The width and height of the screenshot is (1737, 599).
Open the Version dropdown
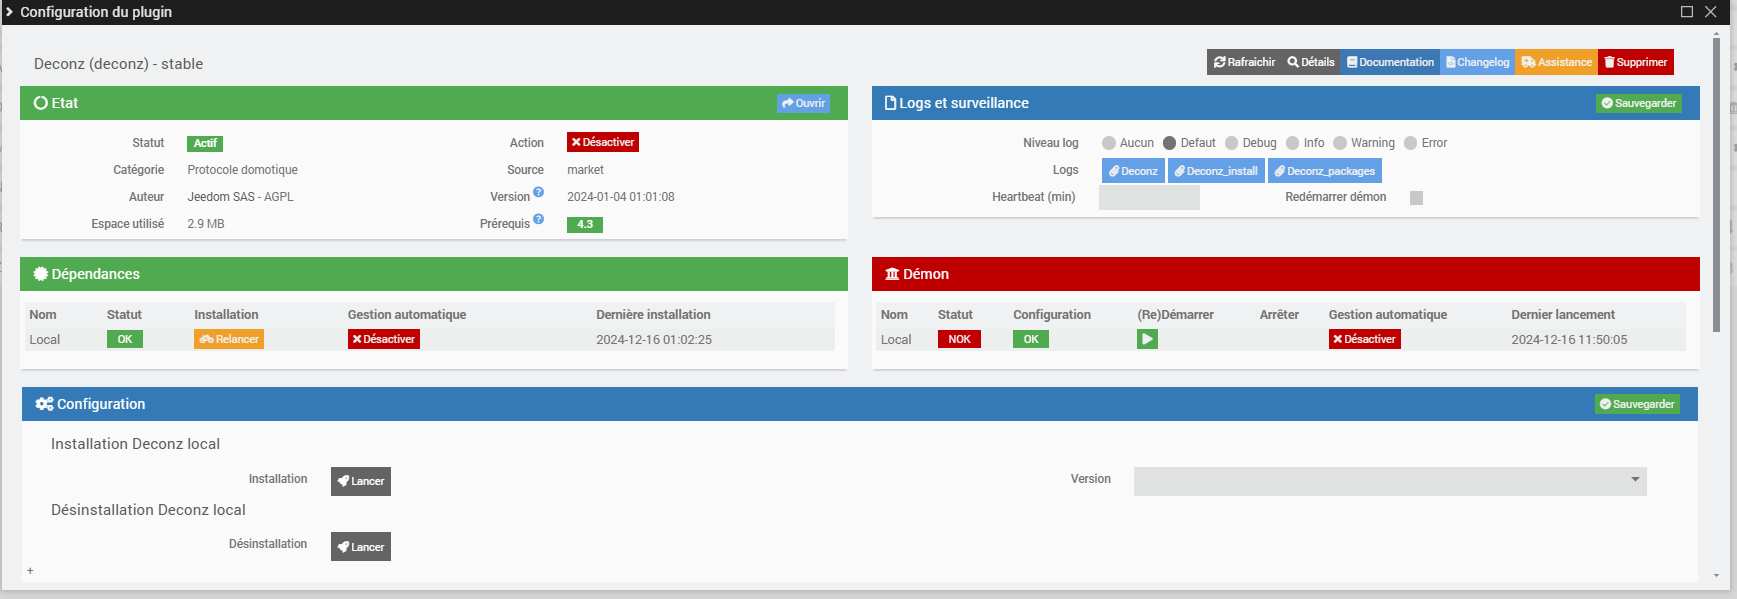click(x=1390, y=481)
